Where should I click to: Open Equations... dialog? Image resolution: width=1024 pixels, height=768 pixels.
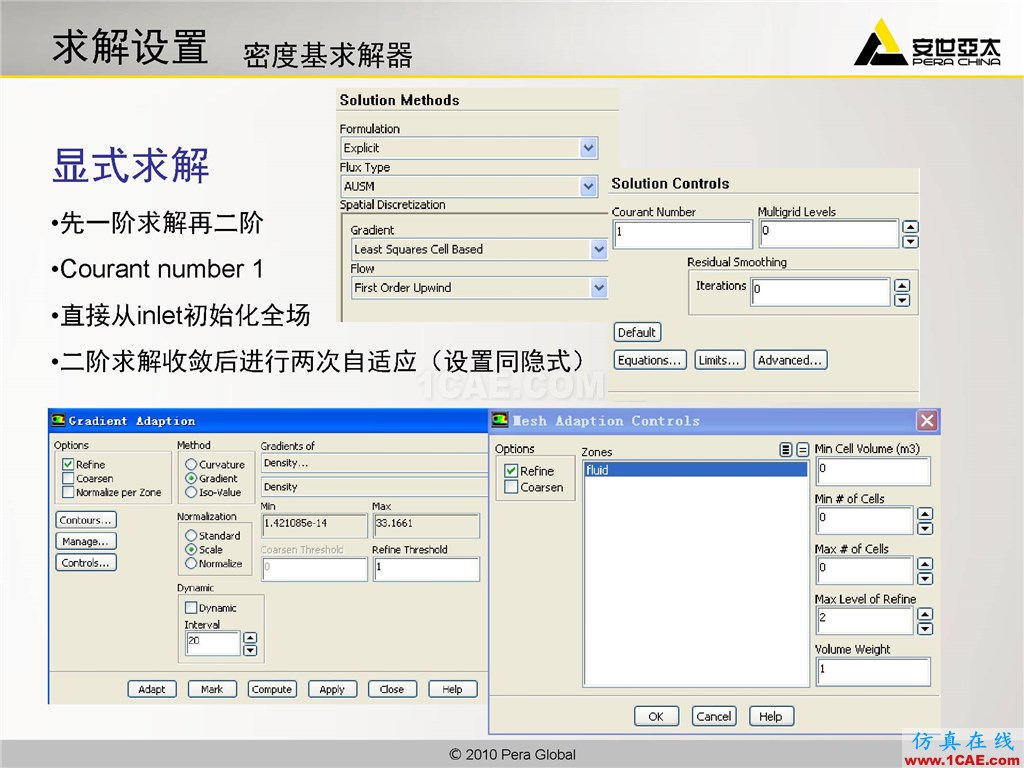click(650, 360)
